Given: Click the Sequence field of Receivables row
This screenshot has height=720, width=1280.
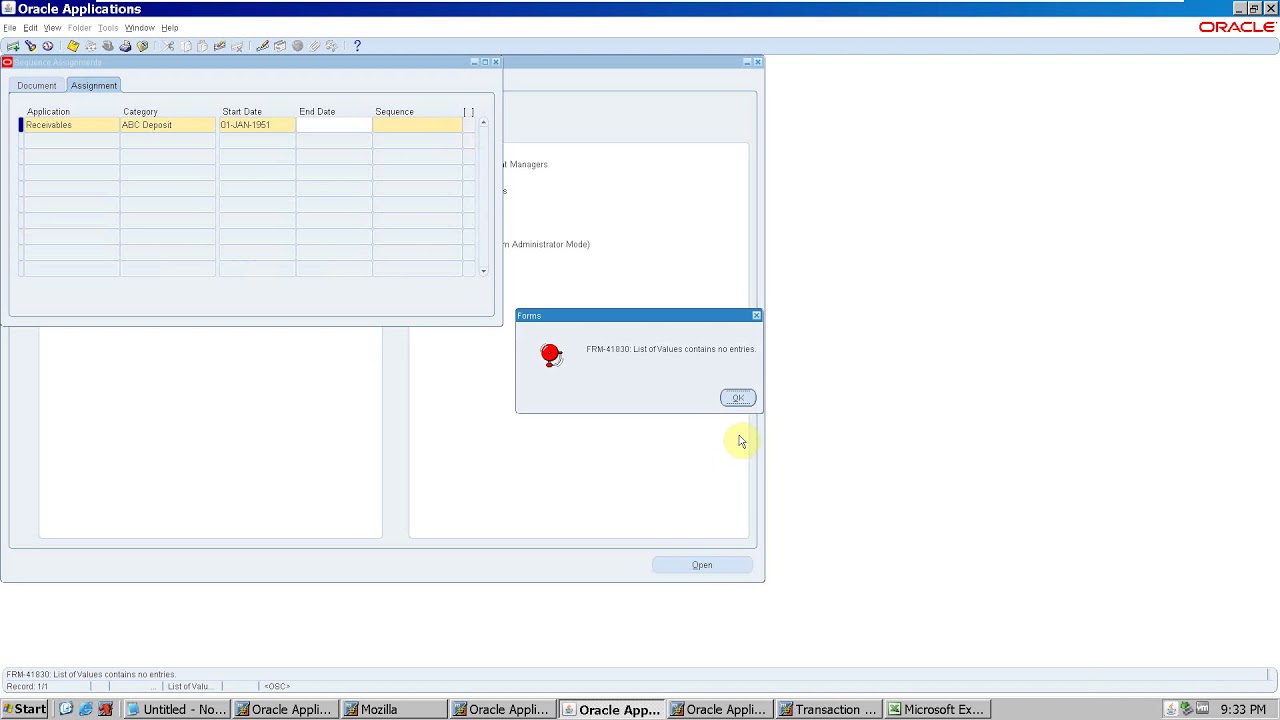Looking at the screenshot, I should click(x=417, y=125).
